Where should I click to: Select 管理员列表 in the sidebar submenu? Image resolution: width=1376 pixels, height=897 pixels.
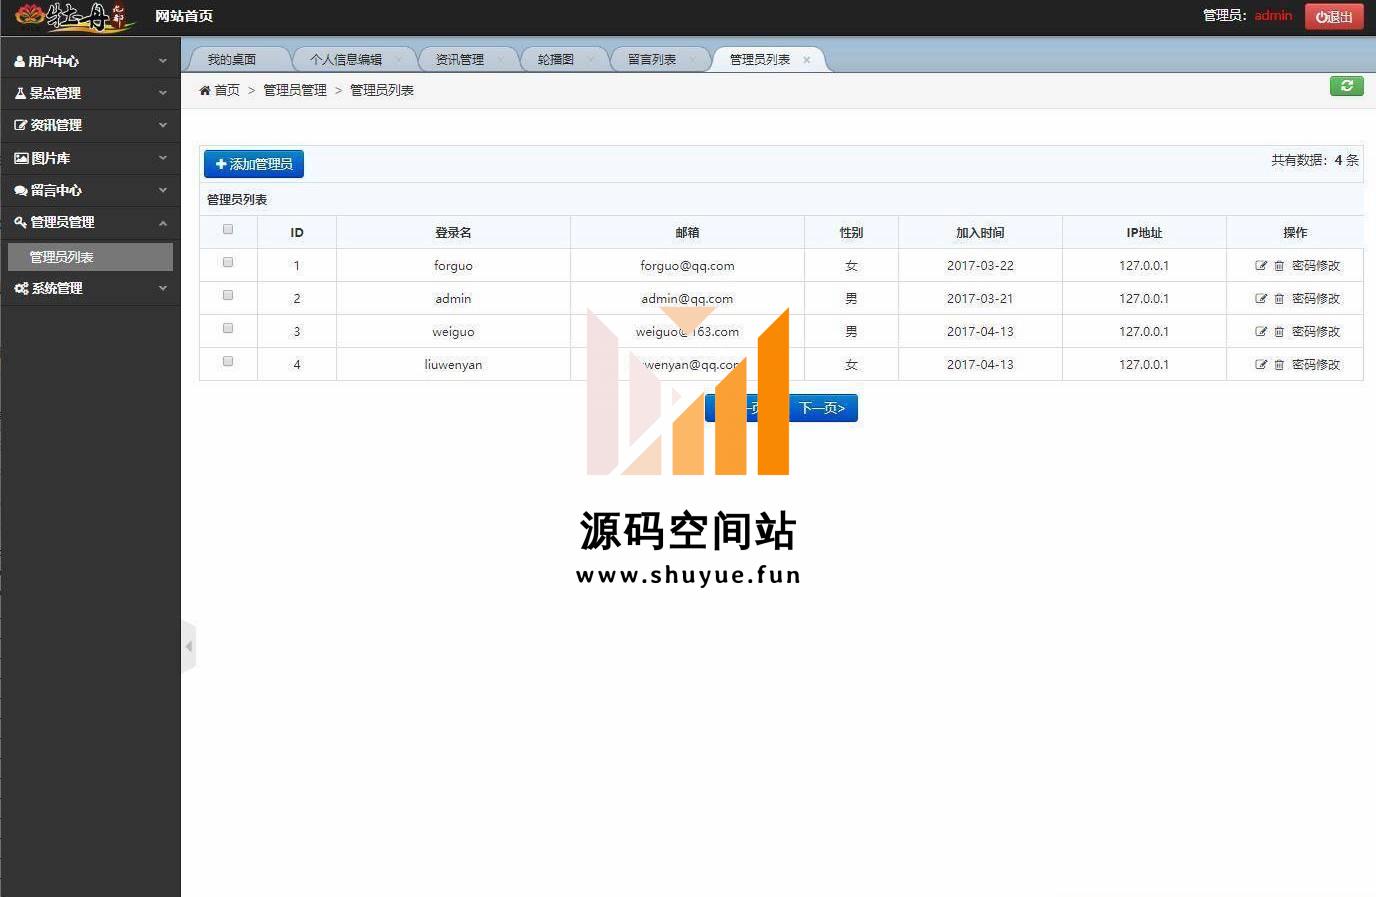(90, 257)
